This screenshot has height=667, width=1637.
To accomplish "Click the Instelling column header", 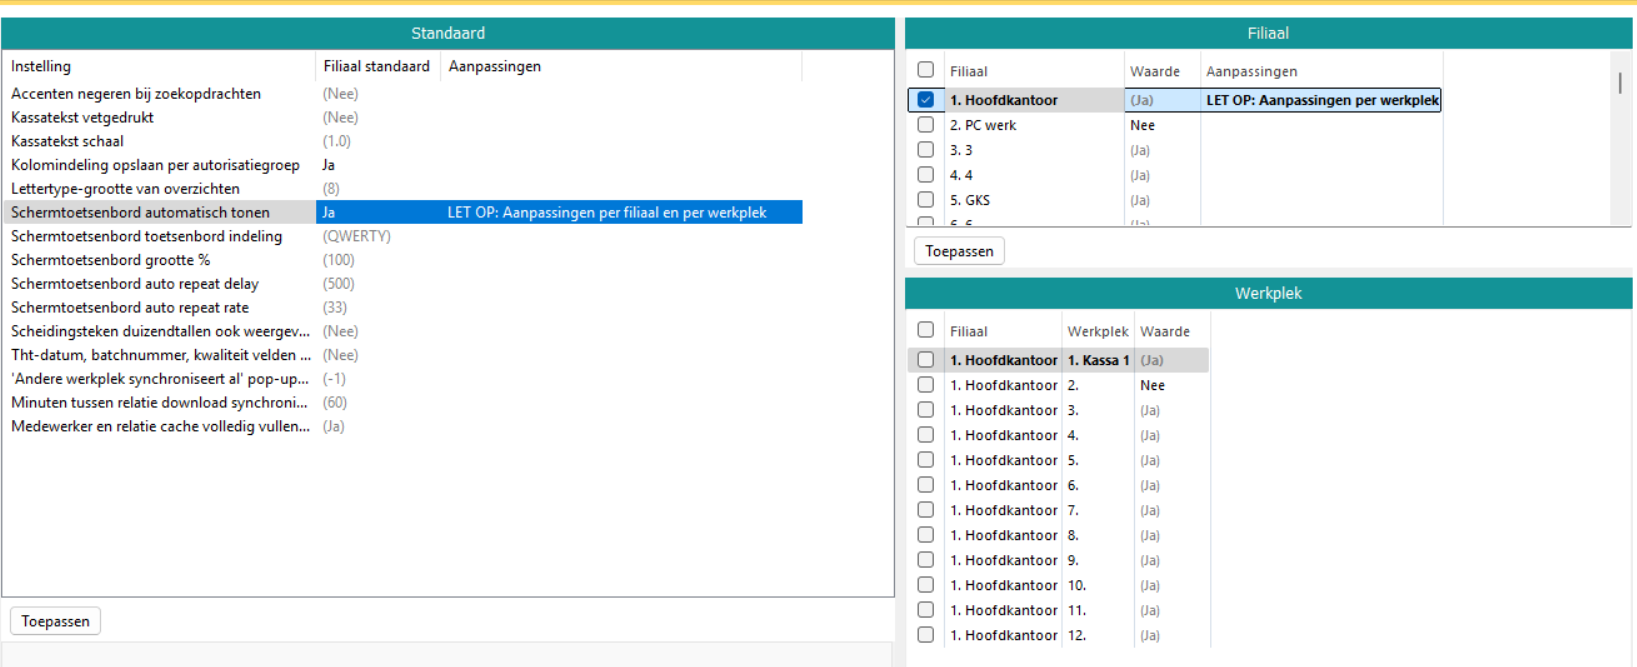I will point(41,66).
